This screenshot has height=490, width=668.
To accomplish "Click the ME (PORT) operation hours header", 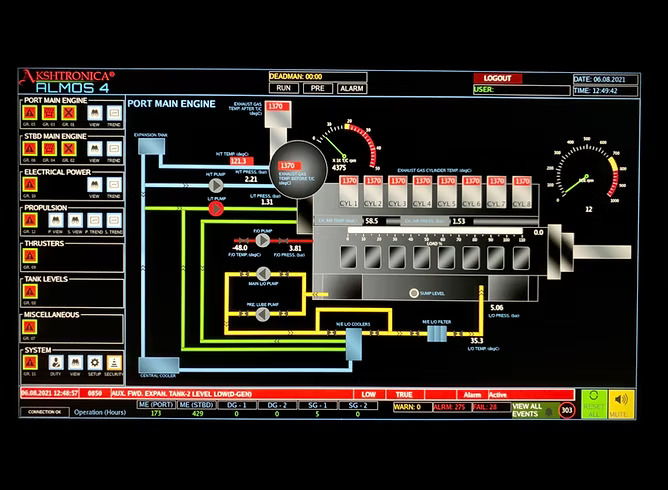I will coord(156,405).
